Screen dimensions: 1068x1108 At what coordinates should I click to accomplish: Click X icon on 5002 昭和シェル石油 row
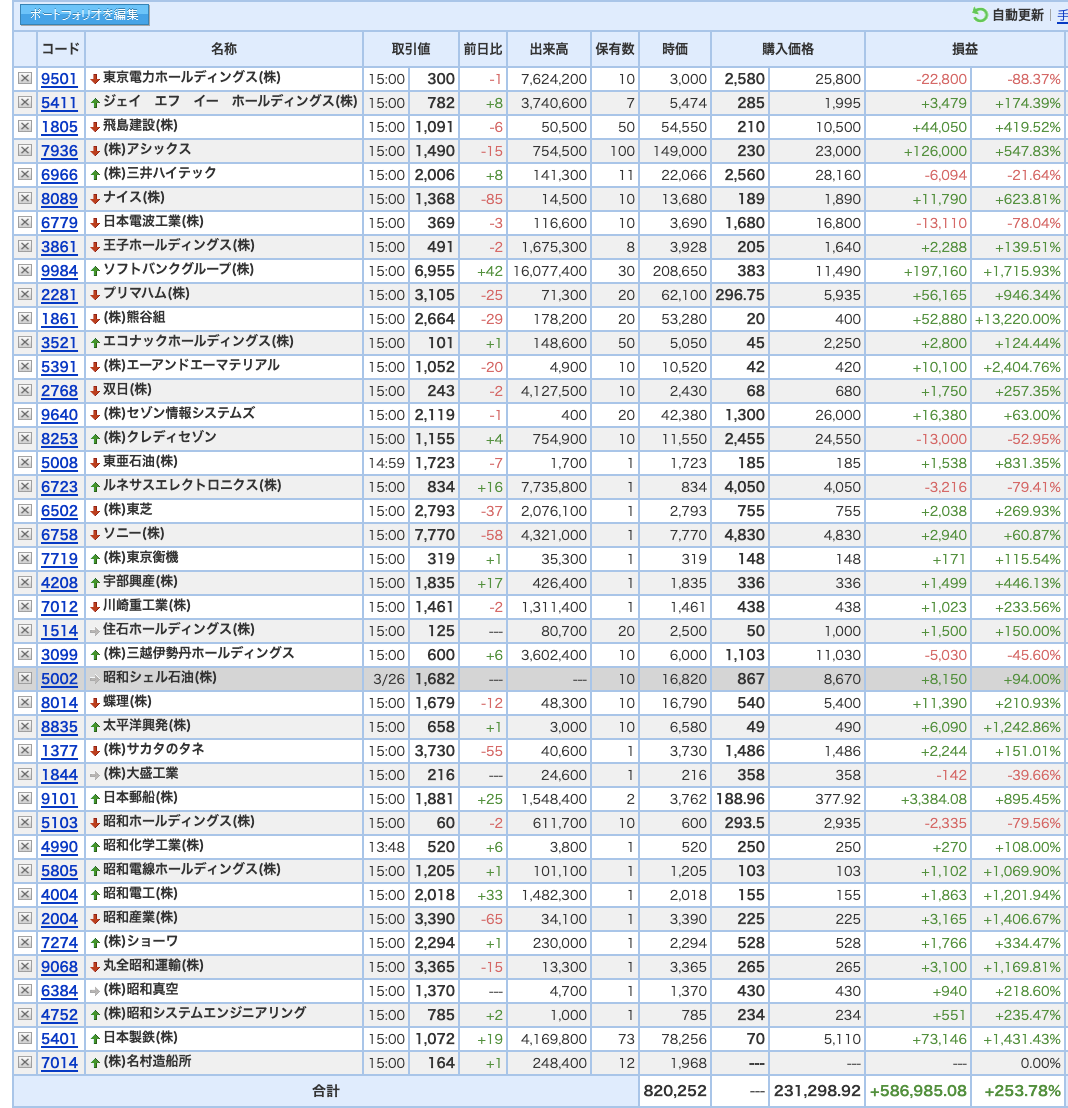25,679
